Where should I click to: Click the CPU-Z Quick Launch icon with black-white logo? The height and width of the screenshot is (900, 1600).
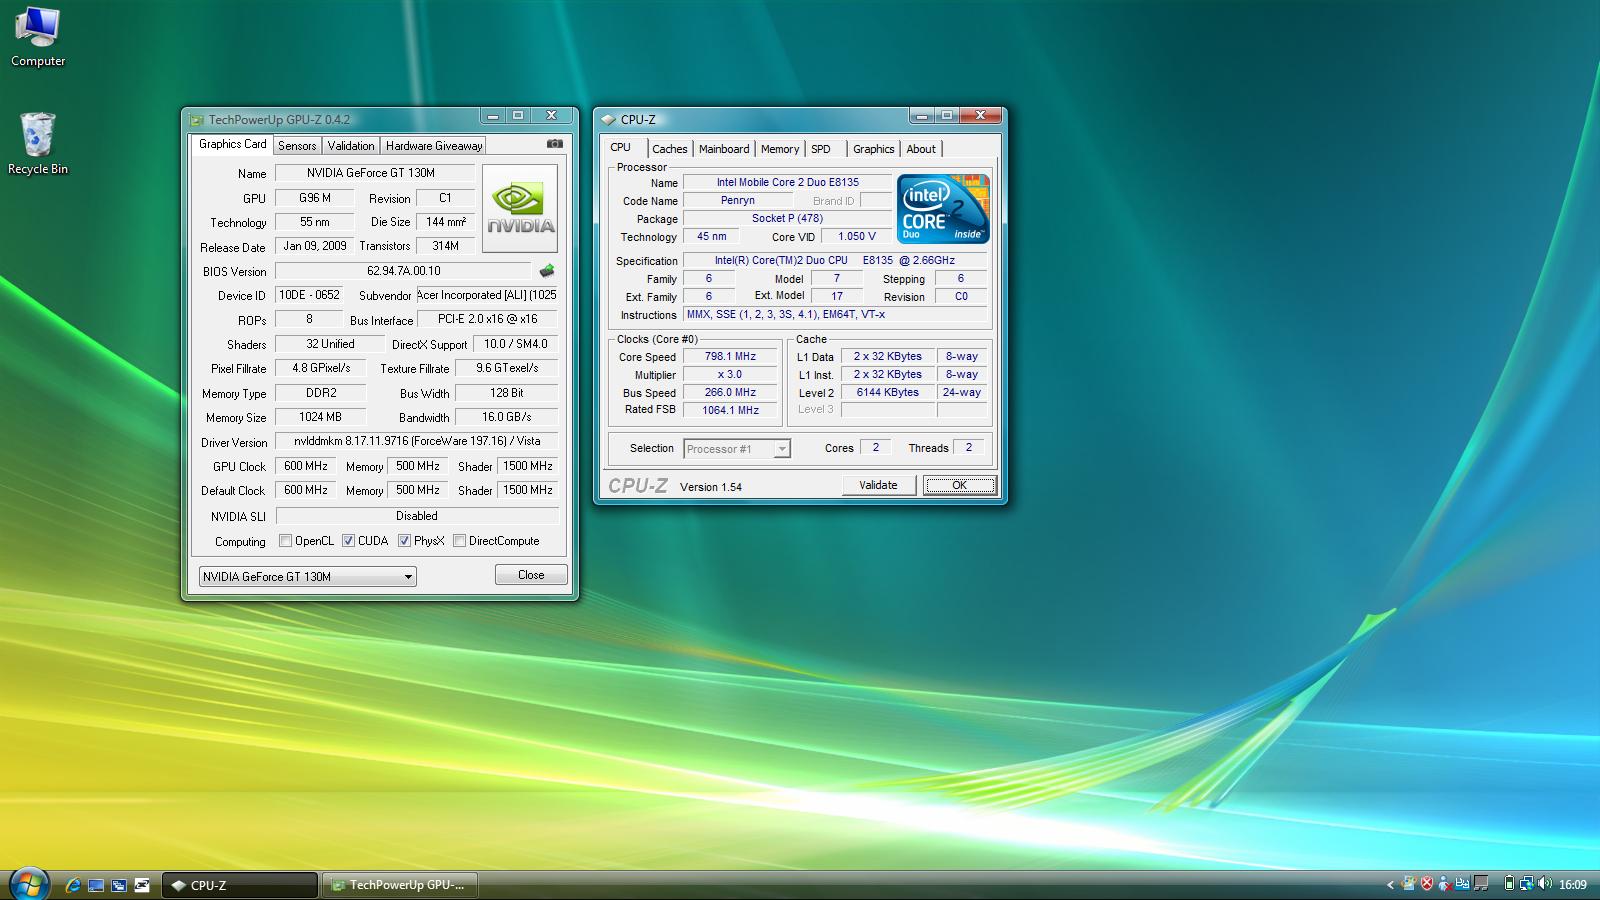coord(142,885)
